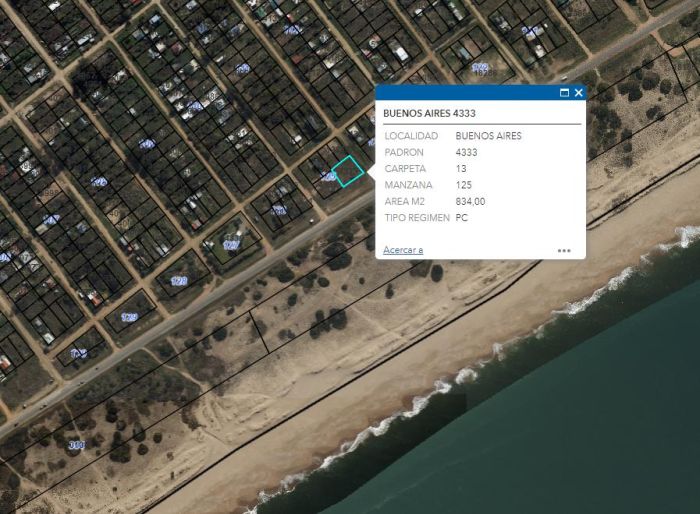Click the 'CARPETA' field label
Screen dimensions: 700x514
point(405,169)
